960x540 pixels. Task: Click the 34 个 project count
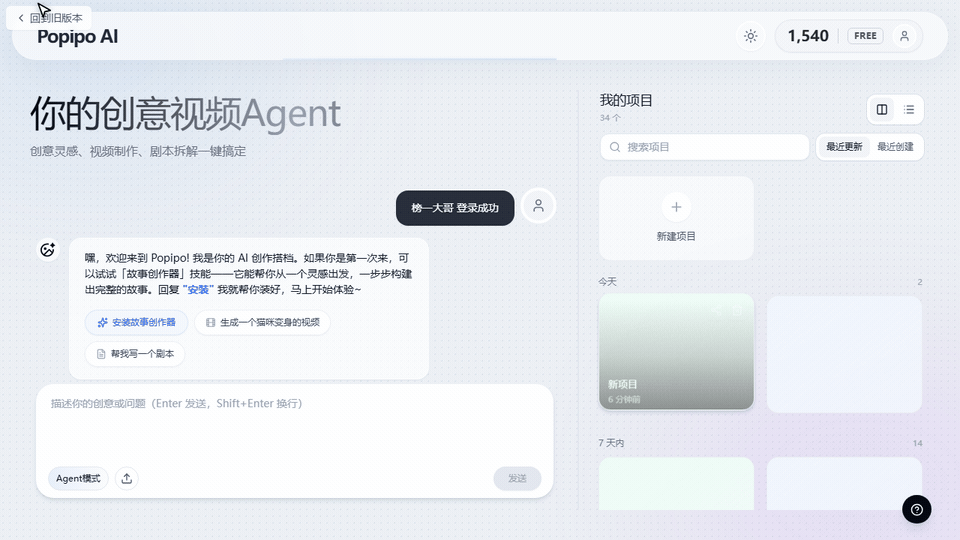(x=610, y=118)
